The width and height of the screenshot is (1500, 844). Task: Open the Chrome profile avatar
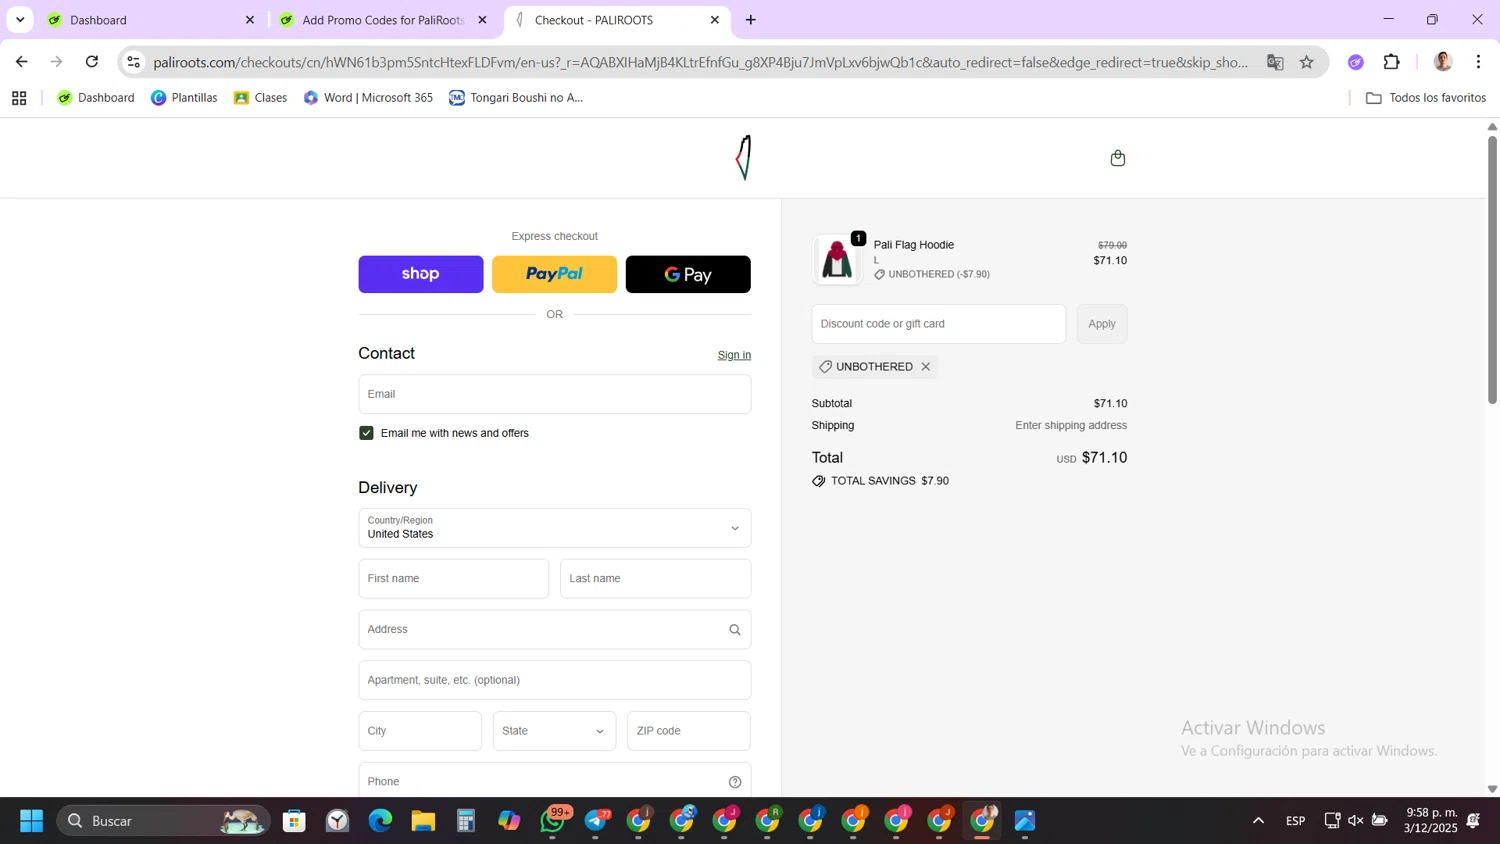point(1443,62)
